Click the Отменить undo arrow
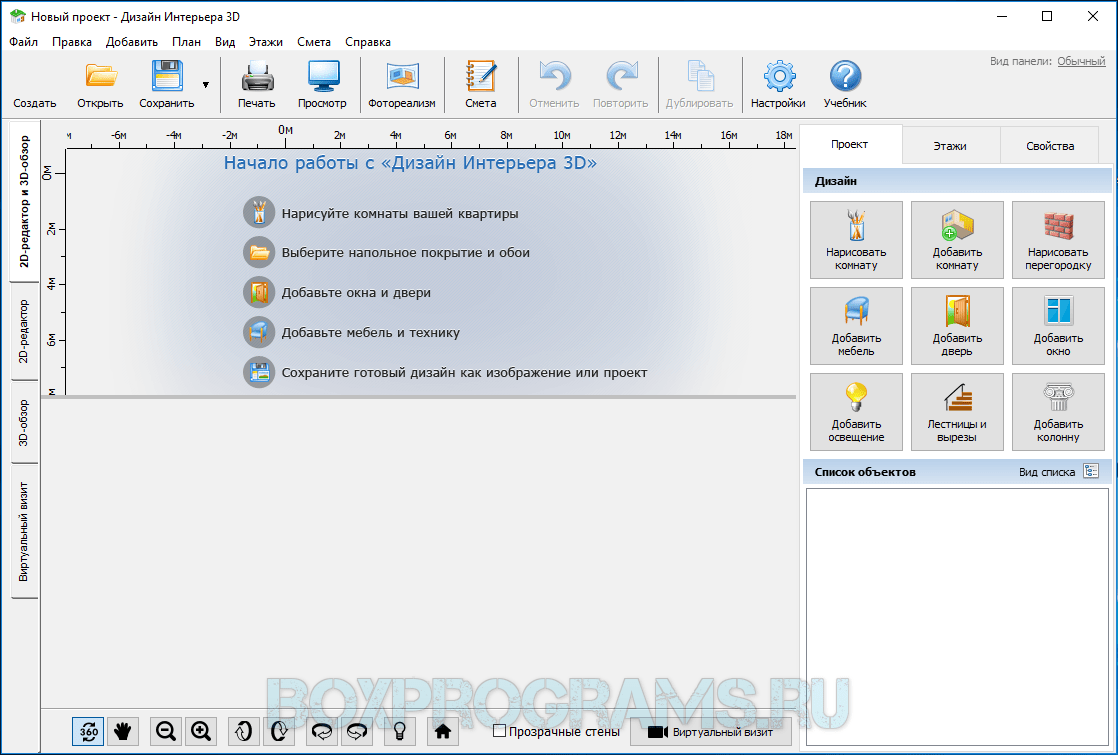 [x=554, y=85]
